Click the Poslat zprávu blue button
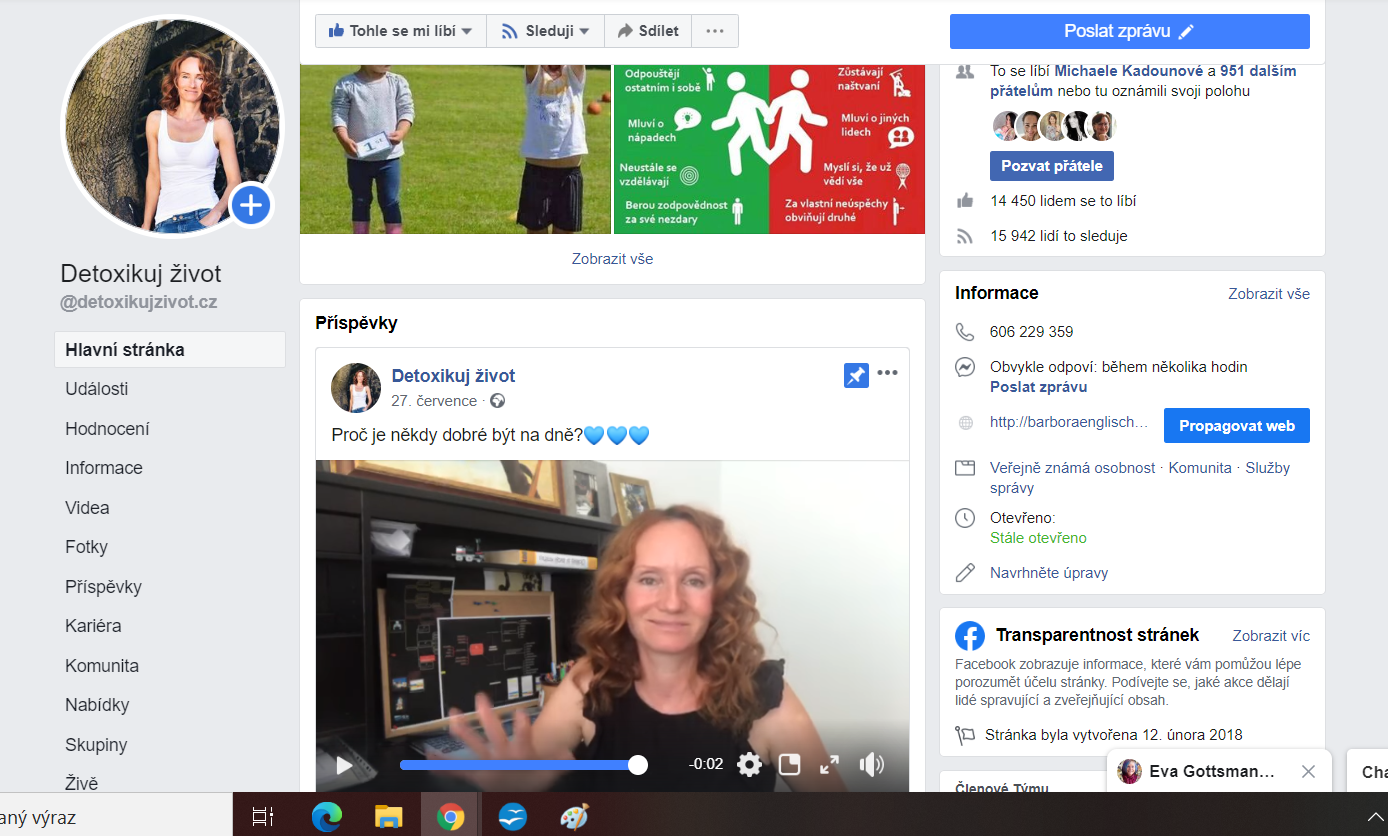The height and width of the screenshot is (836, 1388). 1129,31
